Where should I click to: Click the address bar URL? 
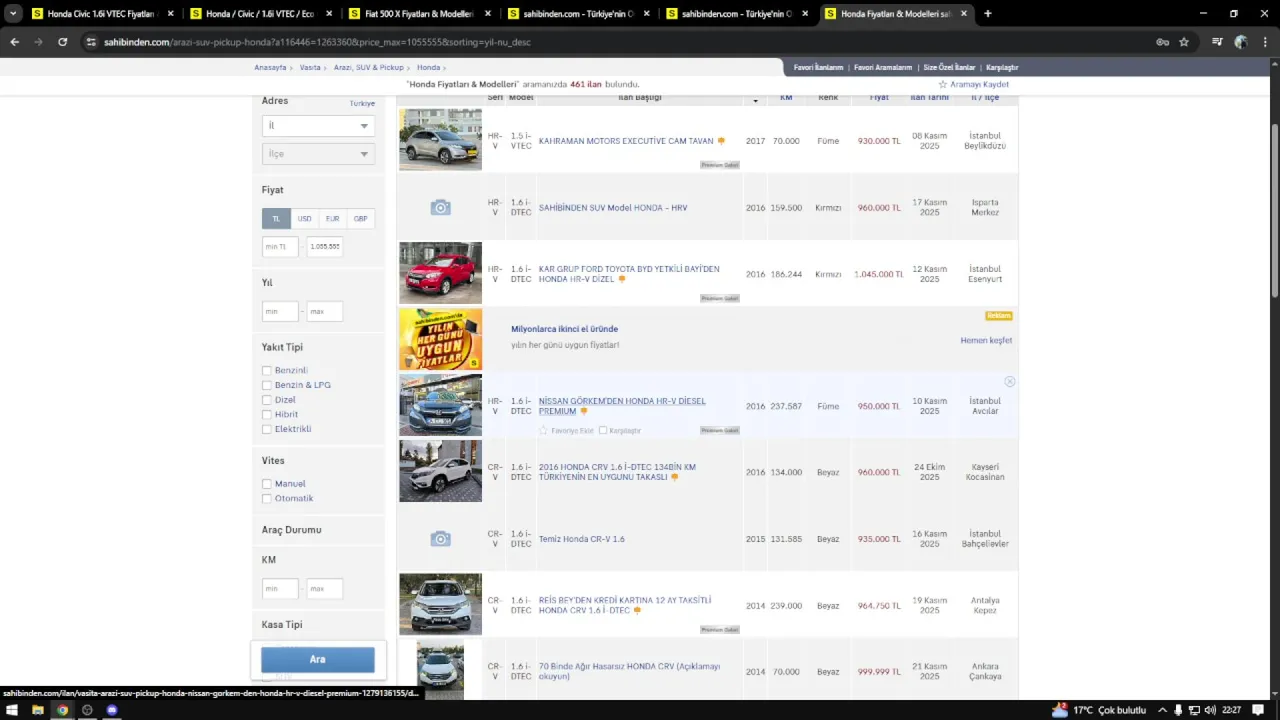[x=317, y=42]
